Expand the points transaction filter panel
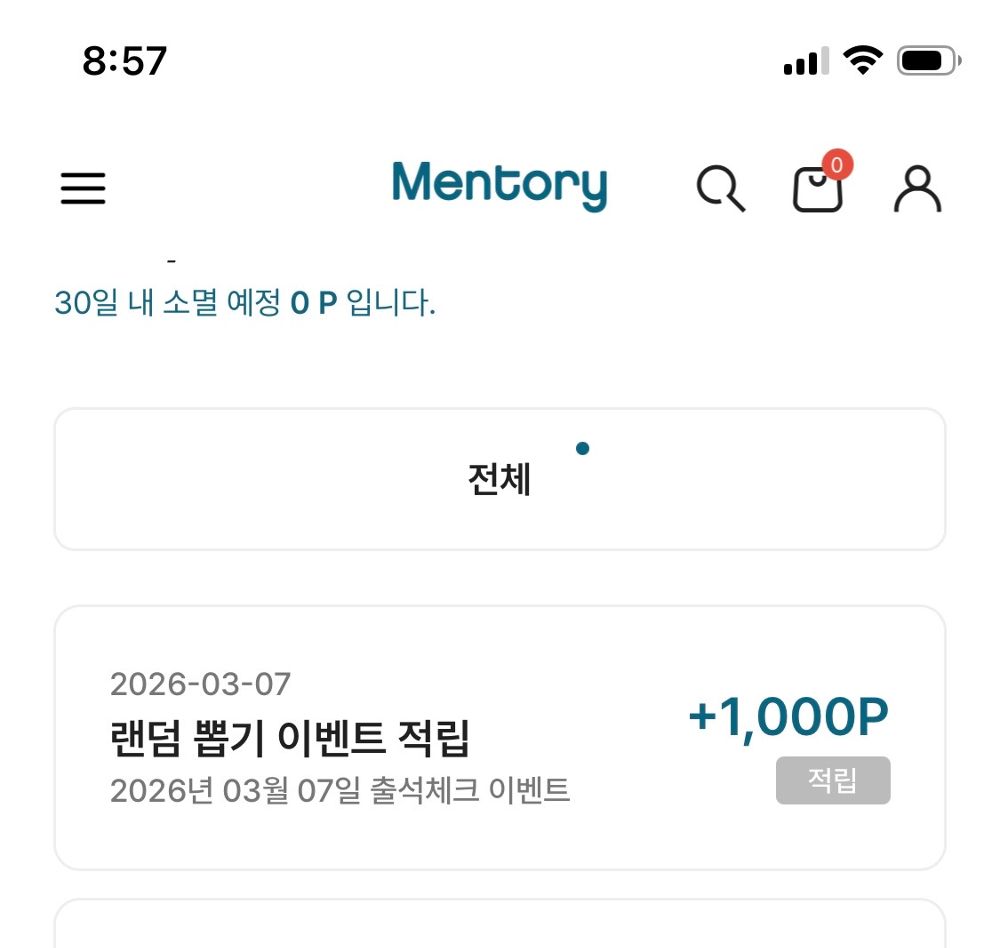Screen dimensions: 1000x948 click(x=500, y=478)
